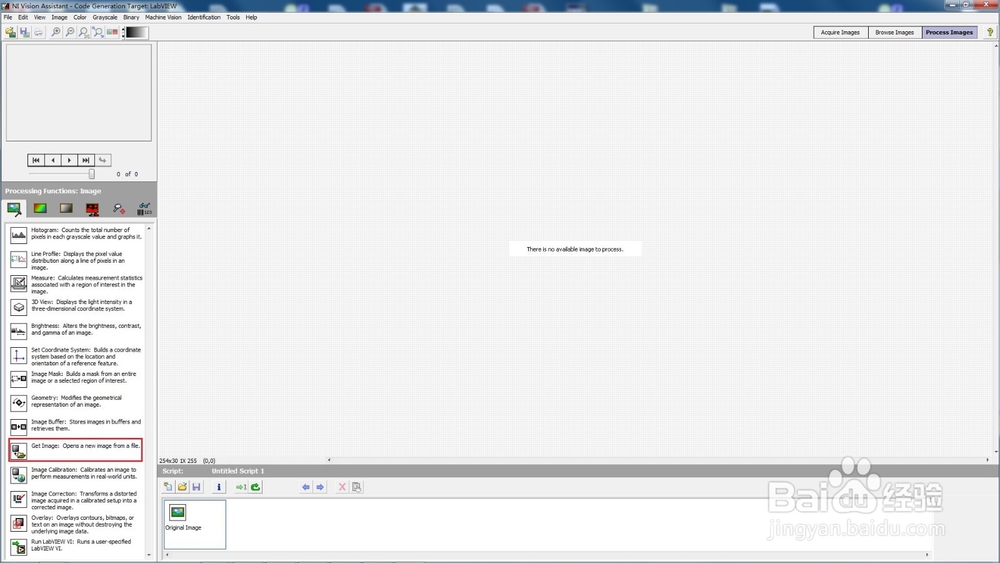1000x563 pixels.
Task: Click the Open Image toolbar icon
Action: coord(11,32)
